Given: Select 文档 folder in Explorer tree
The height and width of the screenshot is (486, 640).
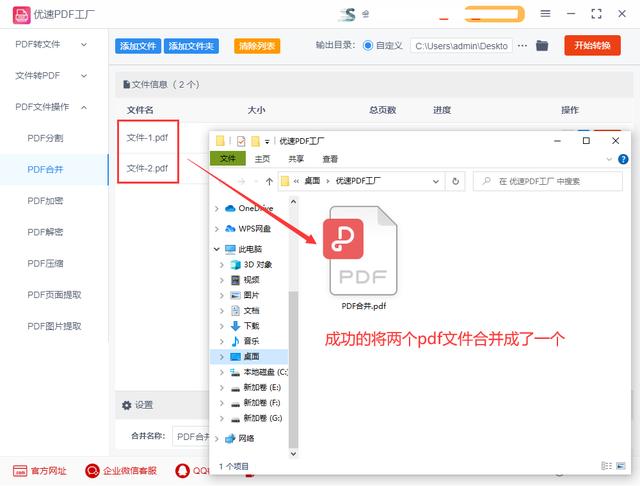Looking at the screenshot, I should (x=245, y=311).
